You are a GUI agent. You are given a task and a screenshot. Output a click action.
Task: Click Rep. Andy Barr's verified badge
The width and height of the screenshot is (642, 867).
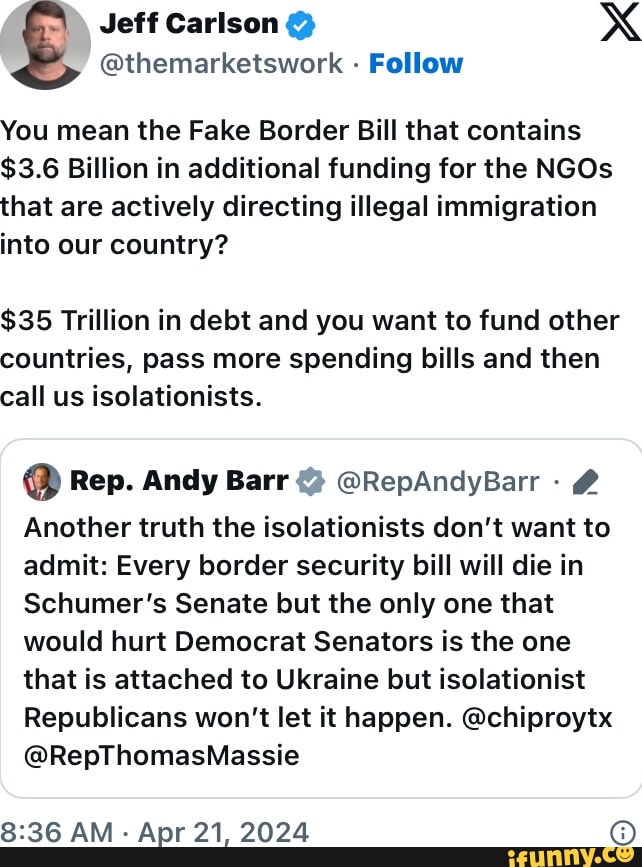coord(311,483)
